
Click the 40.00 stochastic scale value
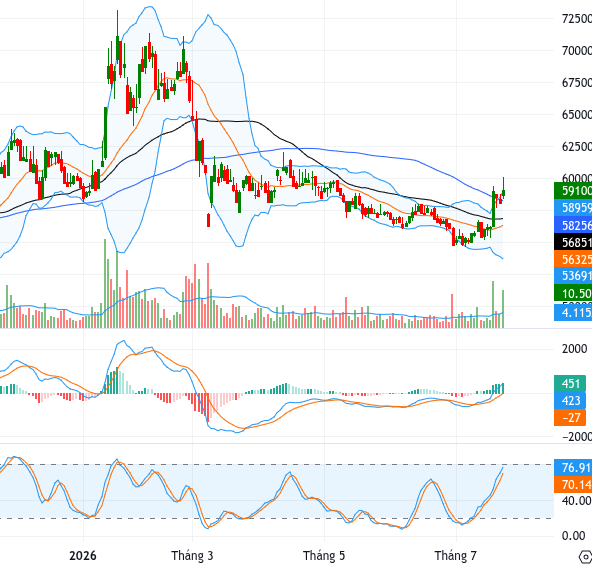577,501
